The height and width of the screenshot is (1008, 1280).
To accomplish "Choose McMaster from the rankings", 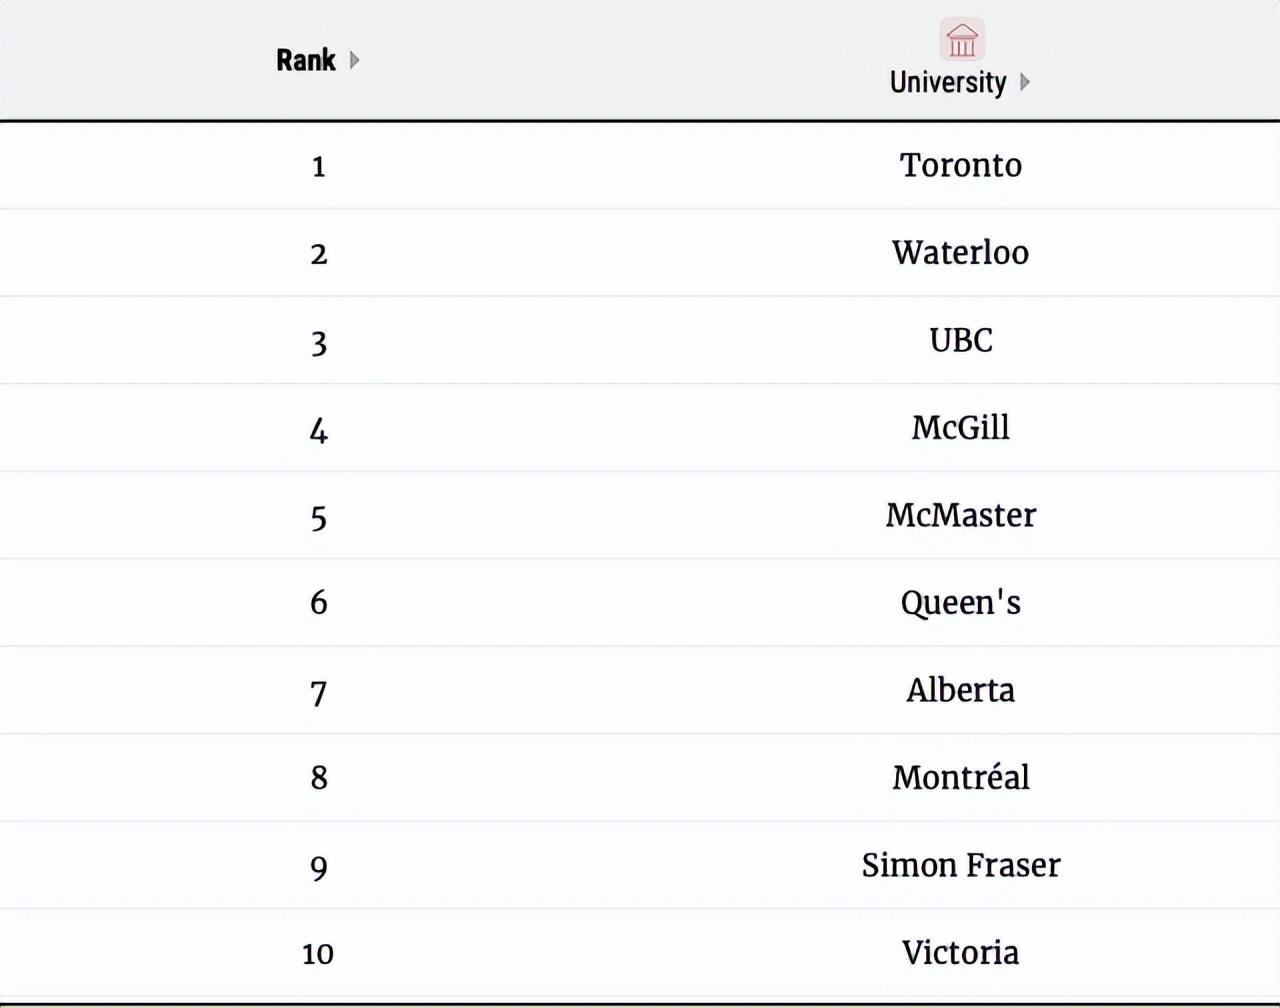I will click(x=961, y=515).
